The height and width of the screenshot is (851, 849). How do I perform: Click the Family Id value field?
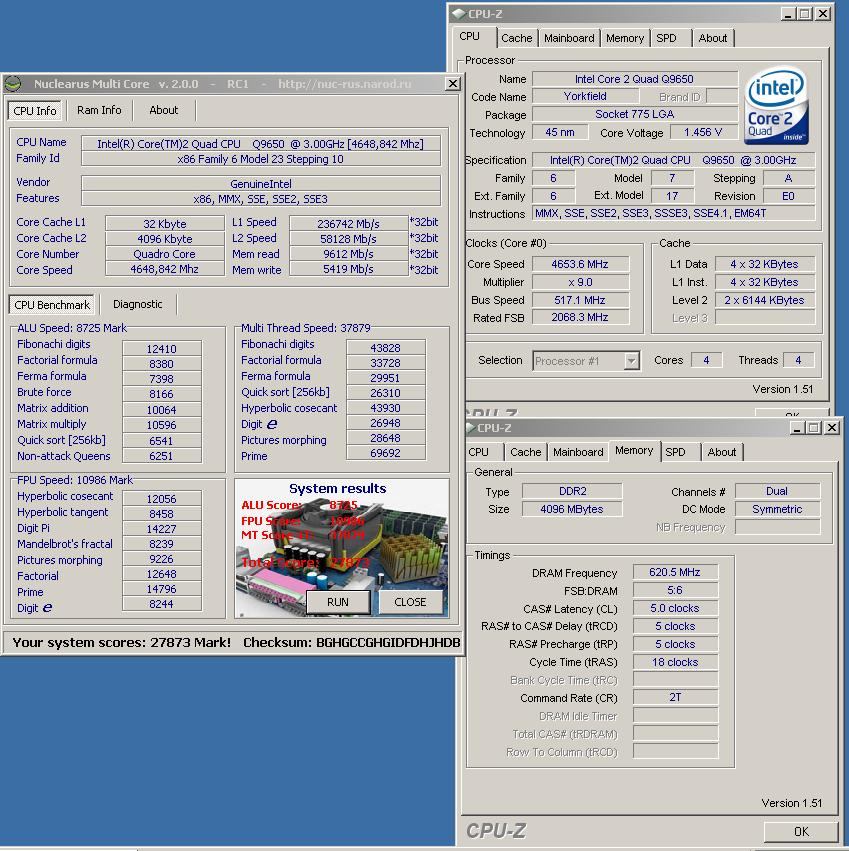tap(261, 159)
